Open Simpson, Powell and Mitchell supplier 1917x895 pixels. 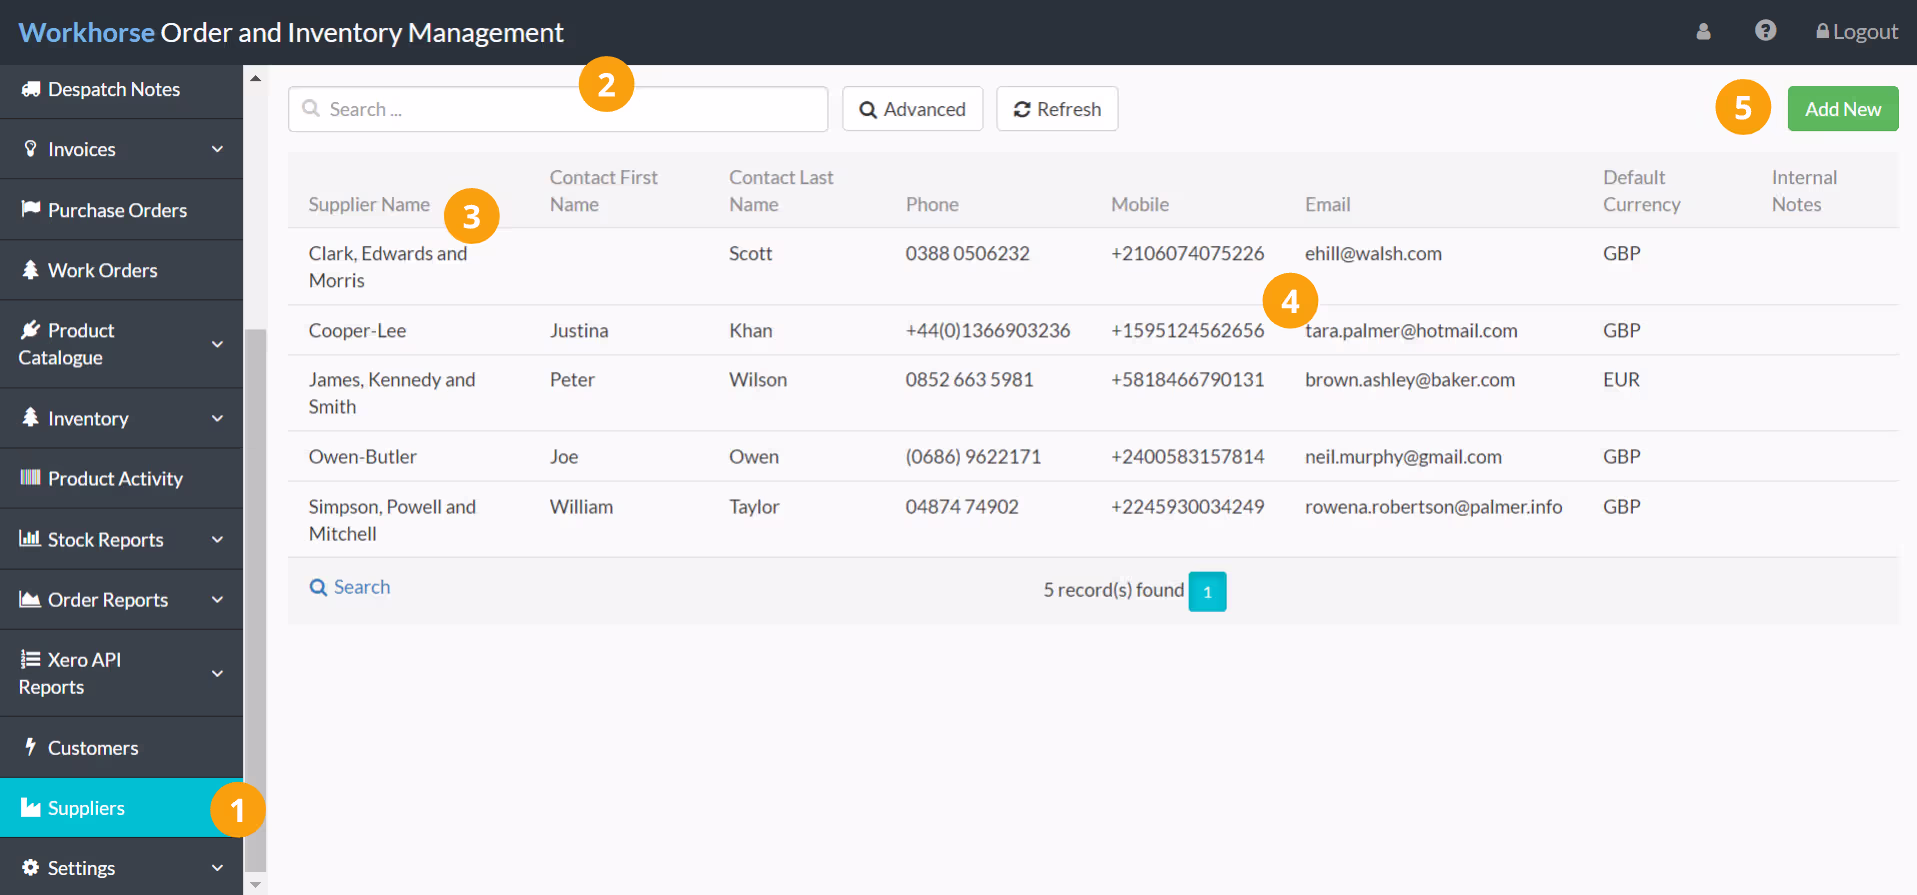(1093, 519)
